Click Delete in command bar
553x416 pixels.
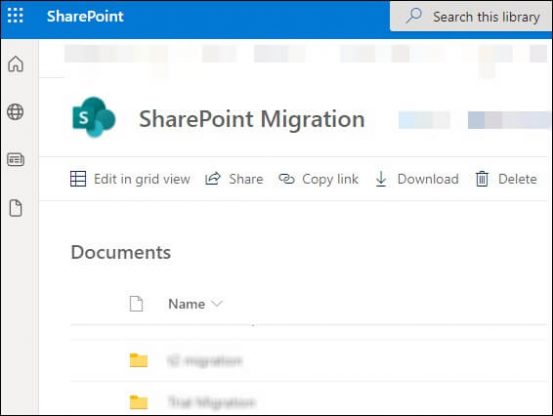(506, 179)
